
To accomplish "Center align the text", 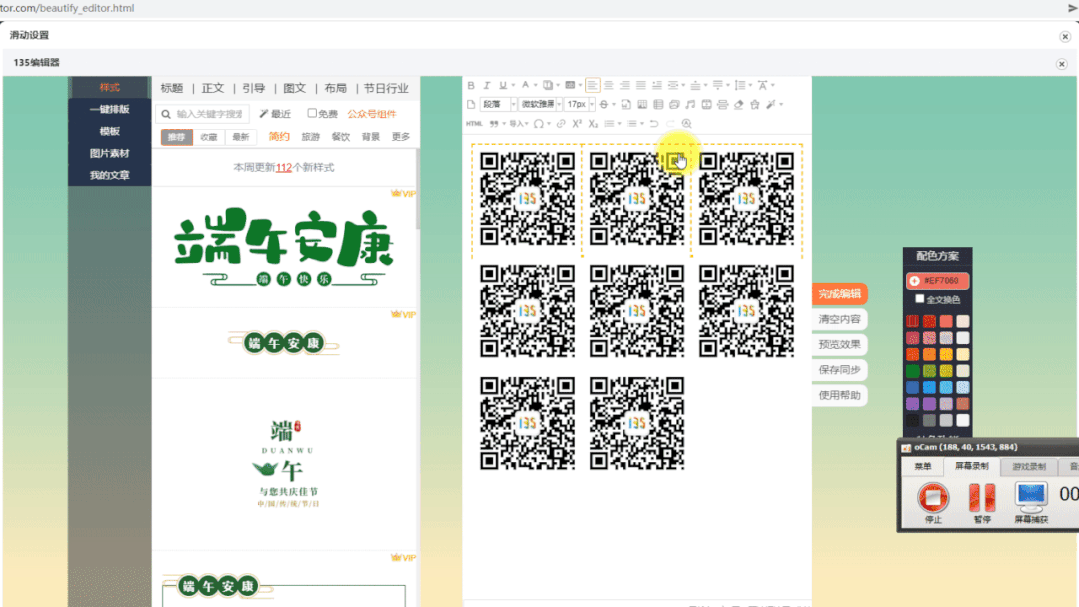I will 609,85.
